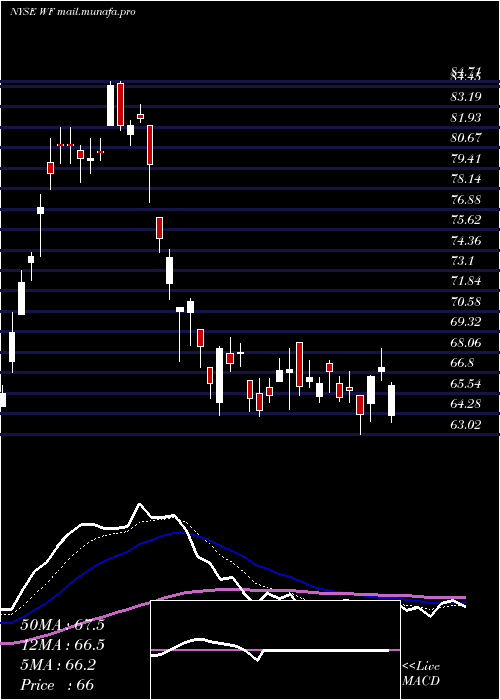The width and height of the screenshot is (500, 700).
Task: Select the 76.88 price axis label
Action: (466, 200)
